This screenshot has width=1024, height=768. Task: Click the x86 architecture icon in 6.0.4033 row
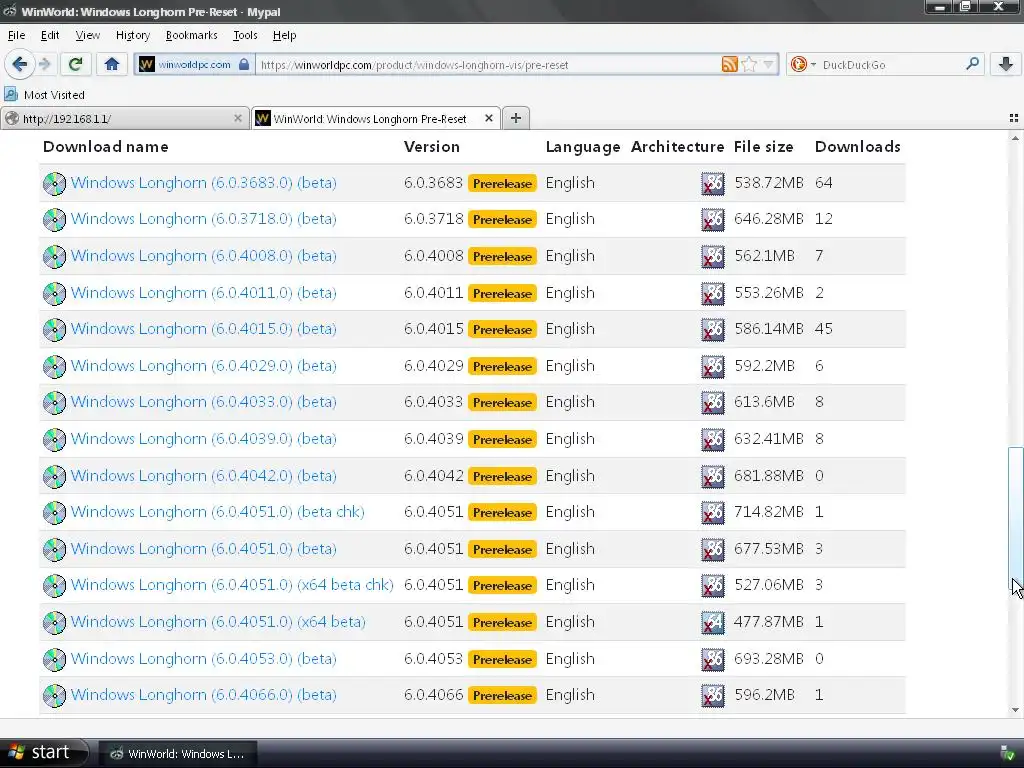click(x=712, y=402)
